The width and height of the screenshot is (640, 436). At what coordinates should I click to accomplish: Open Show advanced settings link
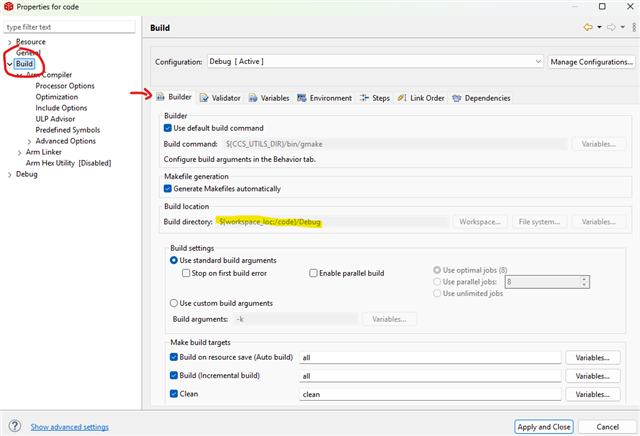69,427
